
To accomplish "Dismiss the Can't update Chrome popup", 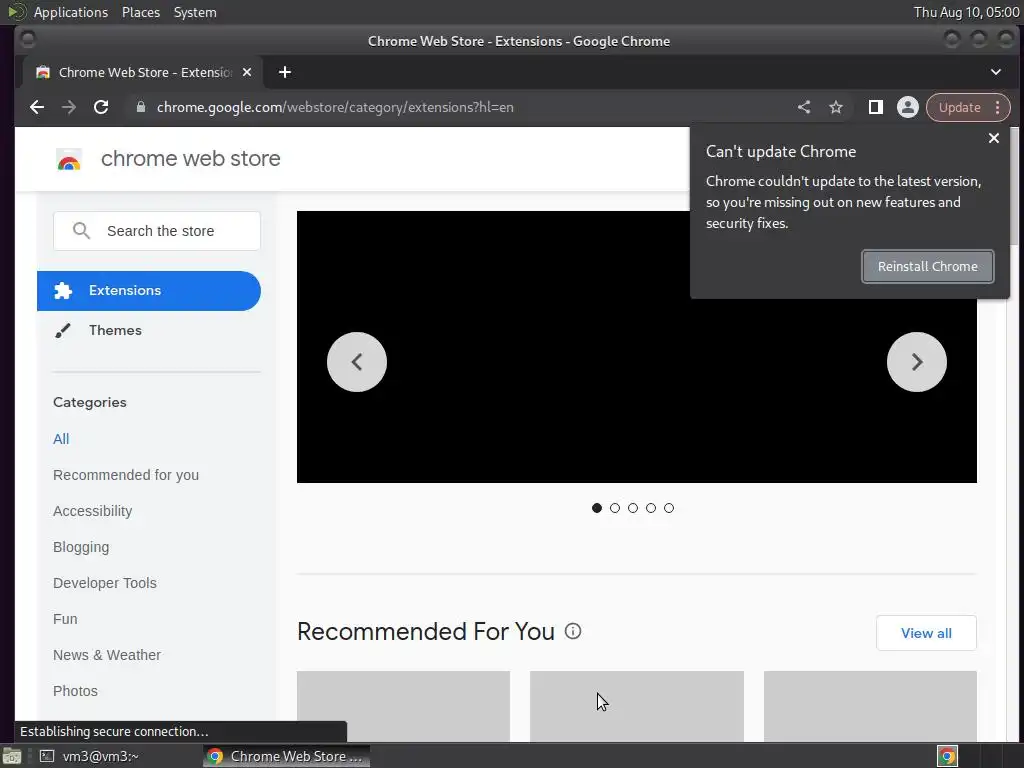I will (x=993, y=138).
